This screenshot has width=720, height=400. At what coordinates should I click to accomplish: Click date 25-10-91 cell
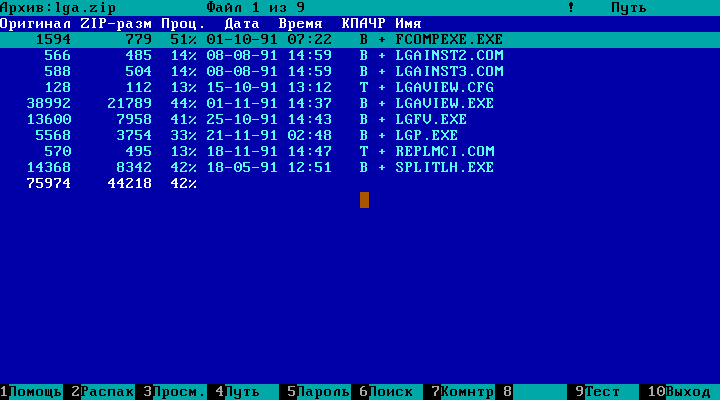(x=242, y=119)
